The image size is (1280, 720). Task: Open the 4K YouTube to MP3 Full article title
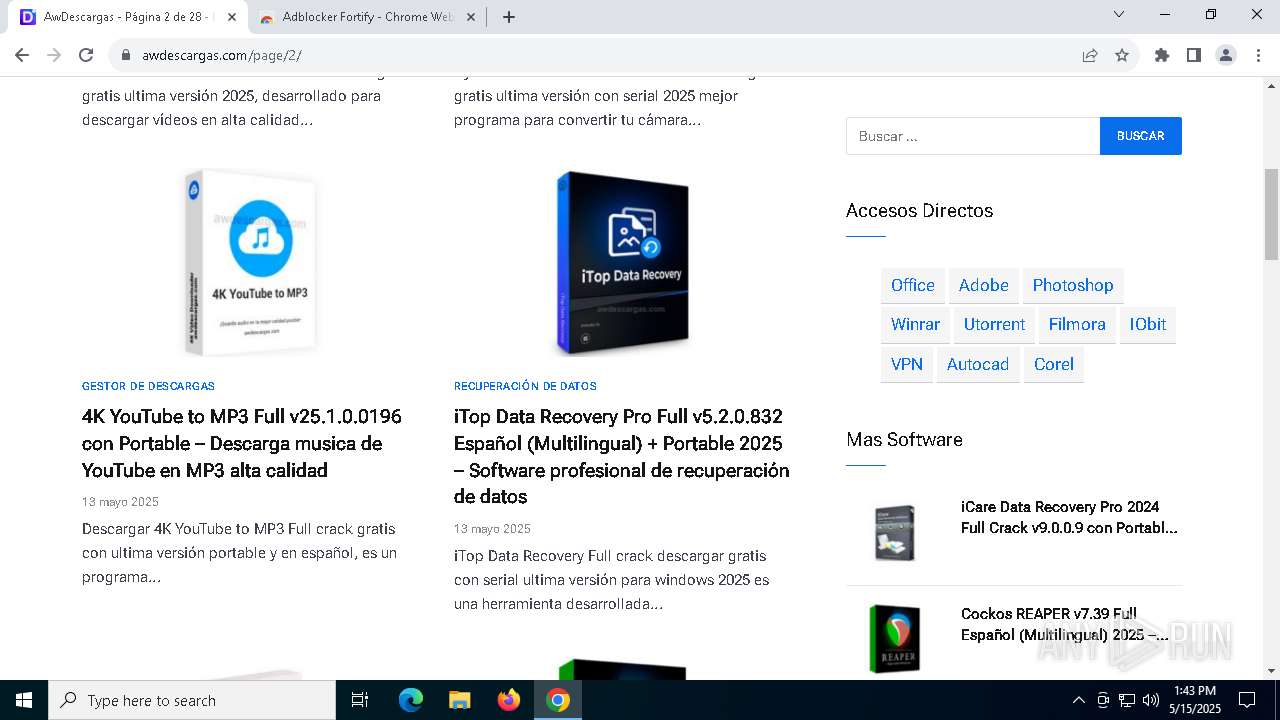(242, 443)
